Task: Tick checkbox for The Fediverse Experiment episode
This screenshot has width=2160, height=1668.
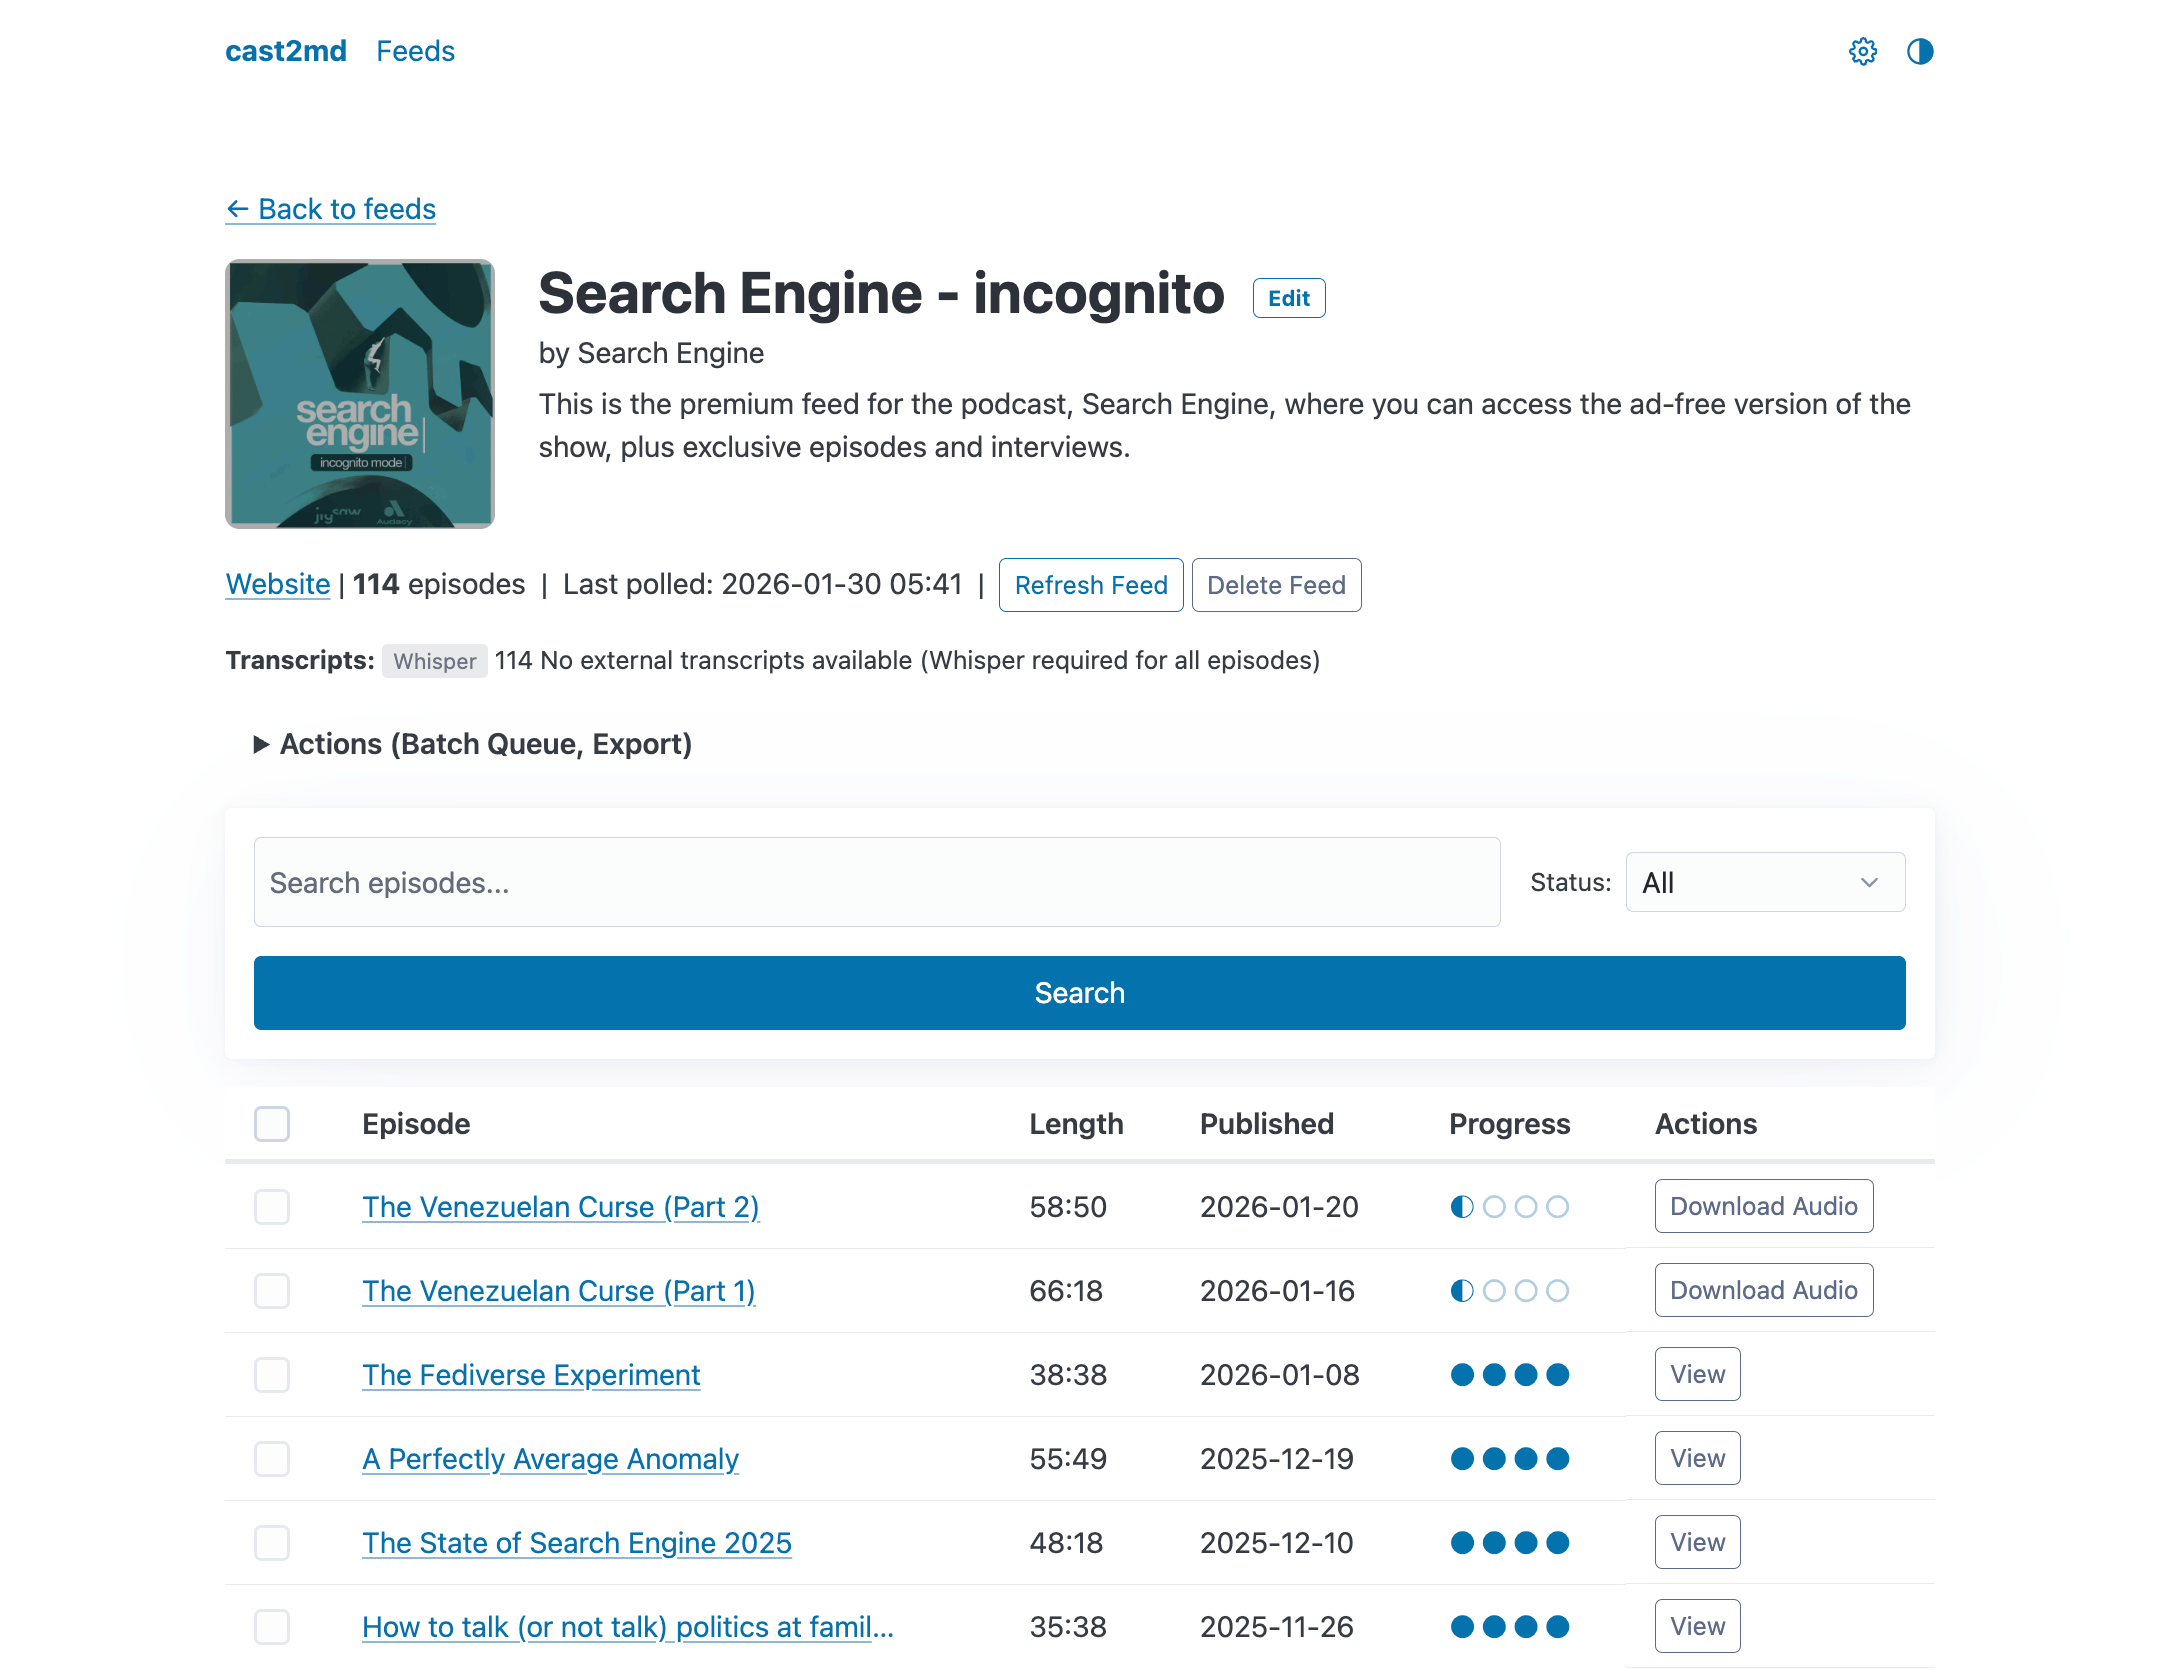Action: [x=272, y=1375]
